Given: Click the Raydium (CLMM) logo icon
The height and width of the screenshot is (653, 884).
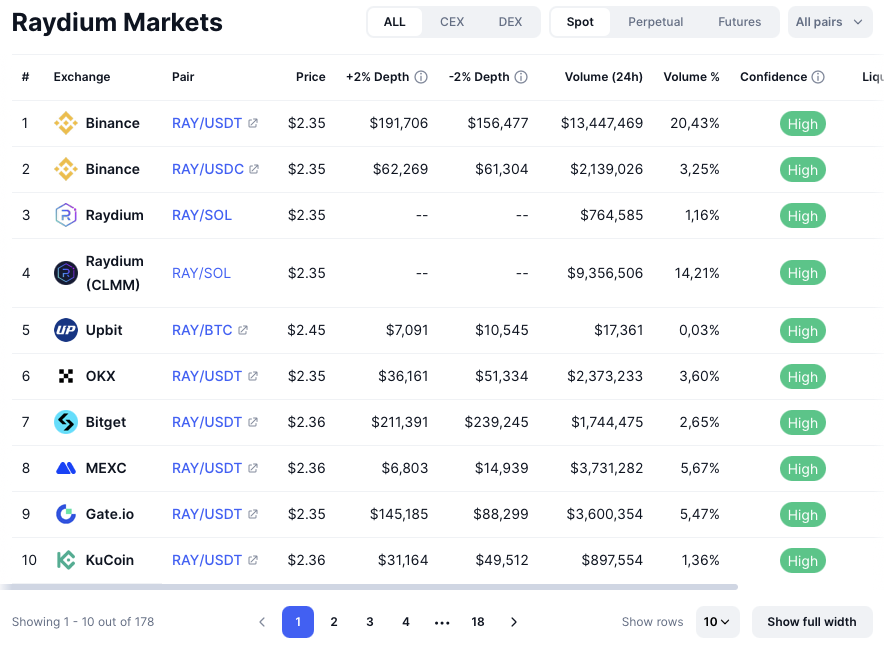Looking at the screenshot, I should (65, 273).
